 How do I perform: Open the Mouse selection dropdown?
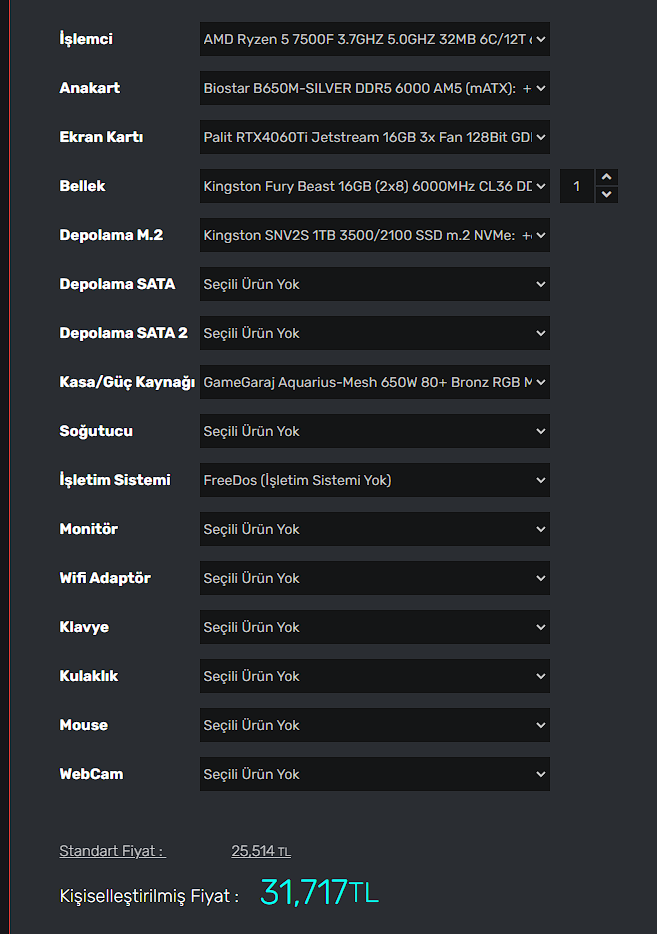[x=374, y=725]
